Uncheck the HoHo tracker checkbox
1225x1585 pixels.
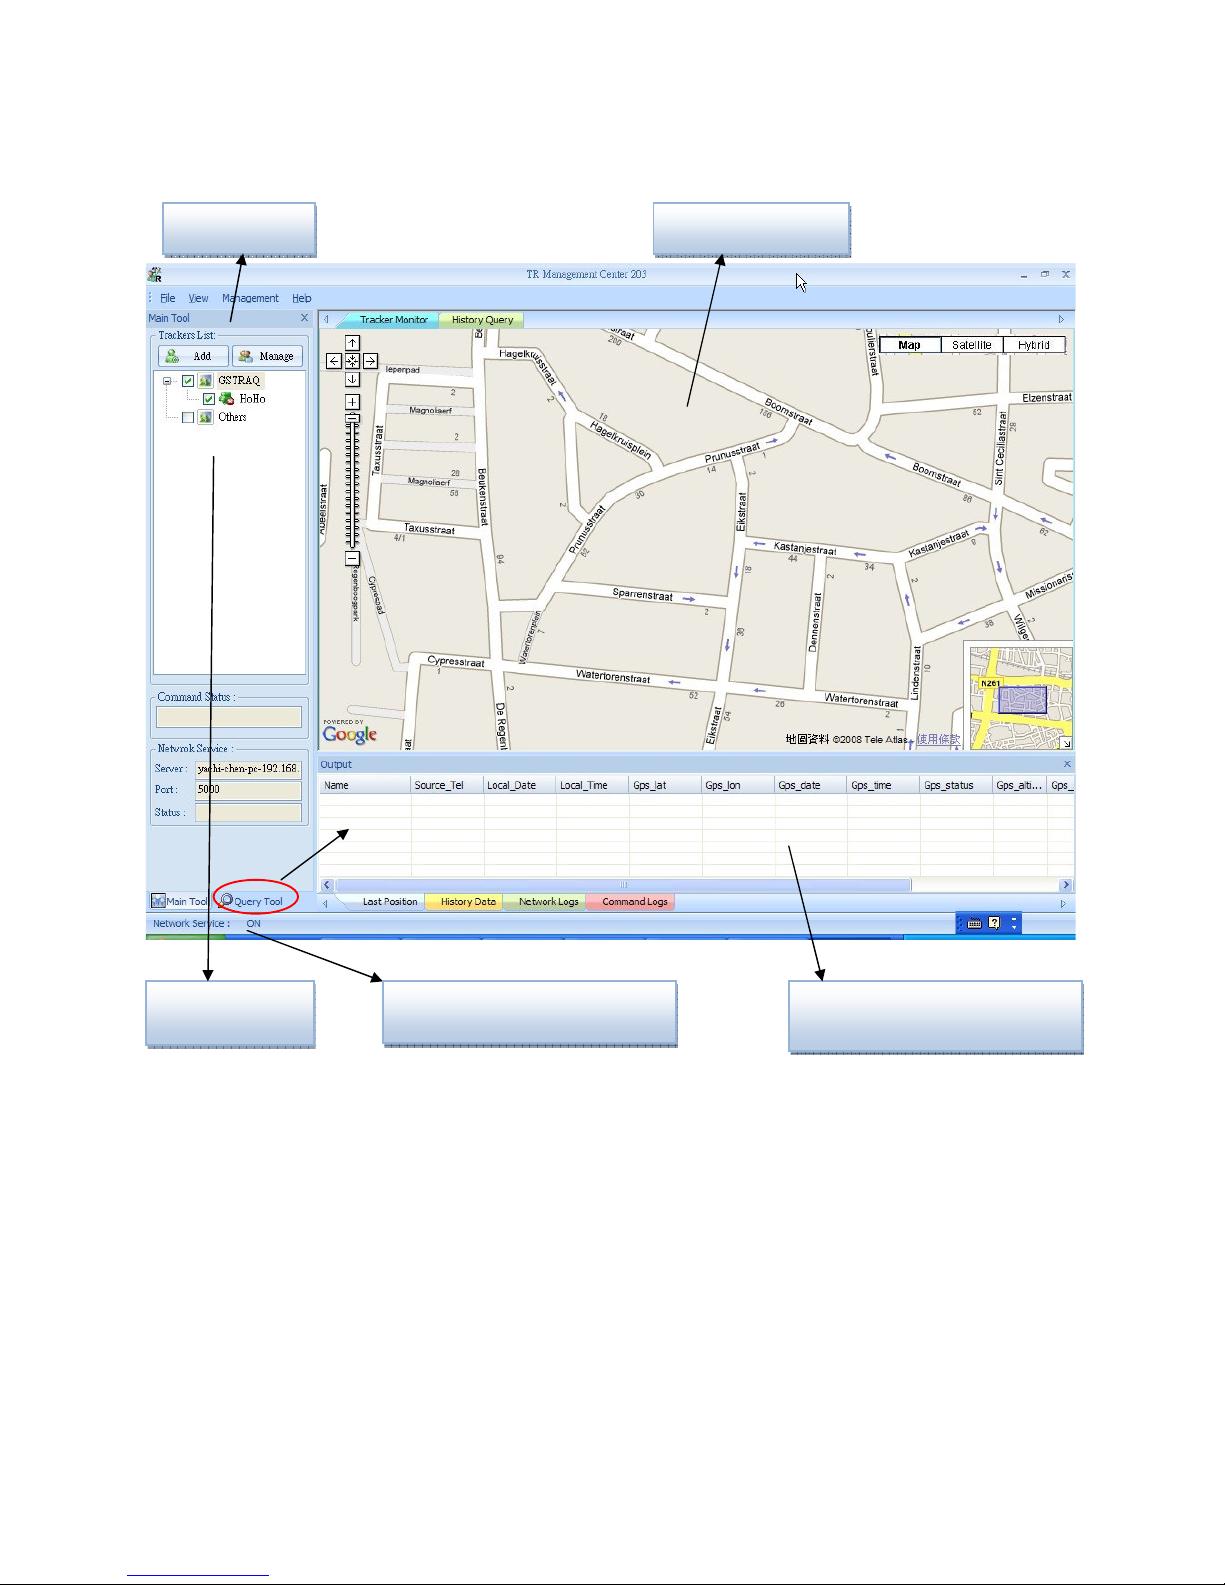[x=208, y=399]
